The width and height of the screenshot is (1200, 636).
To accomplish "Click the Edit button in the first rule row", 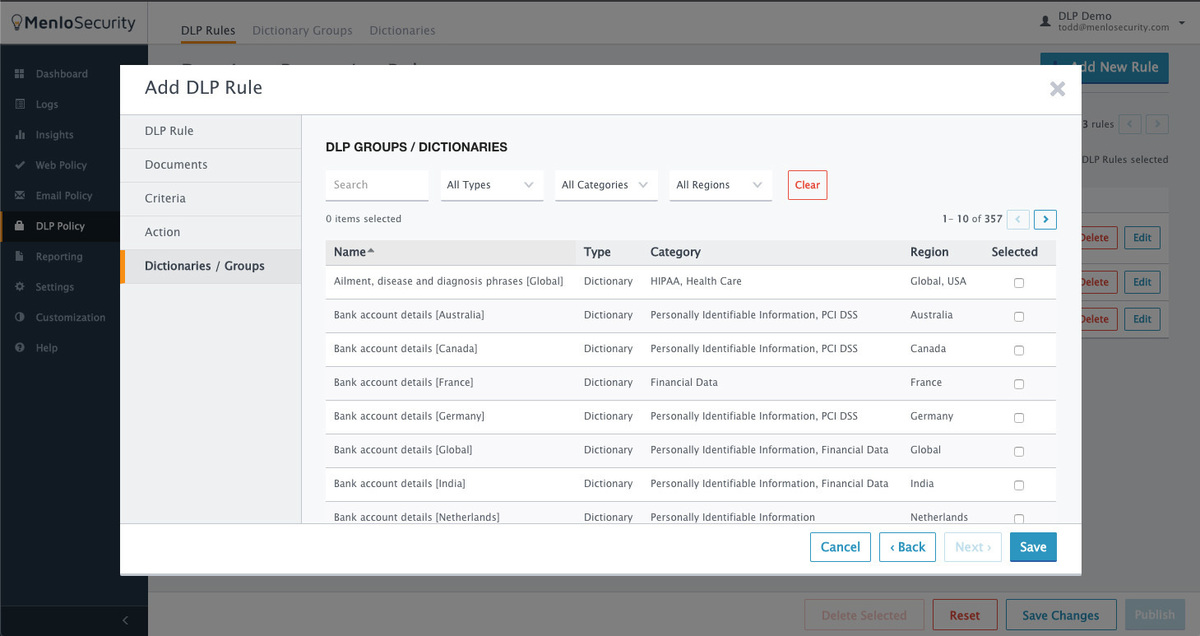I will (1142, 238).
